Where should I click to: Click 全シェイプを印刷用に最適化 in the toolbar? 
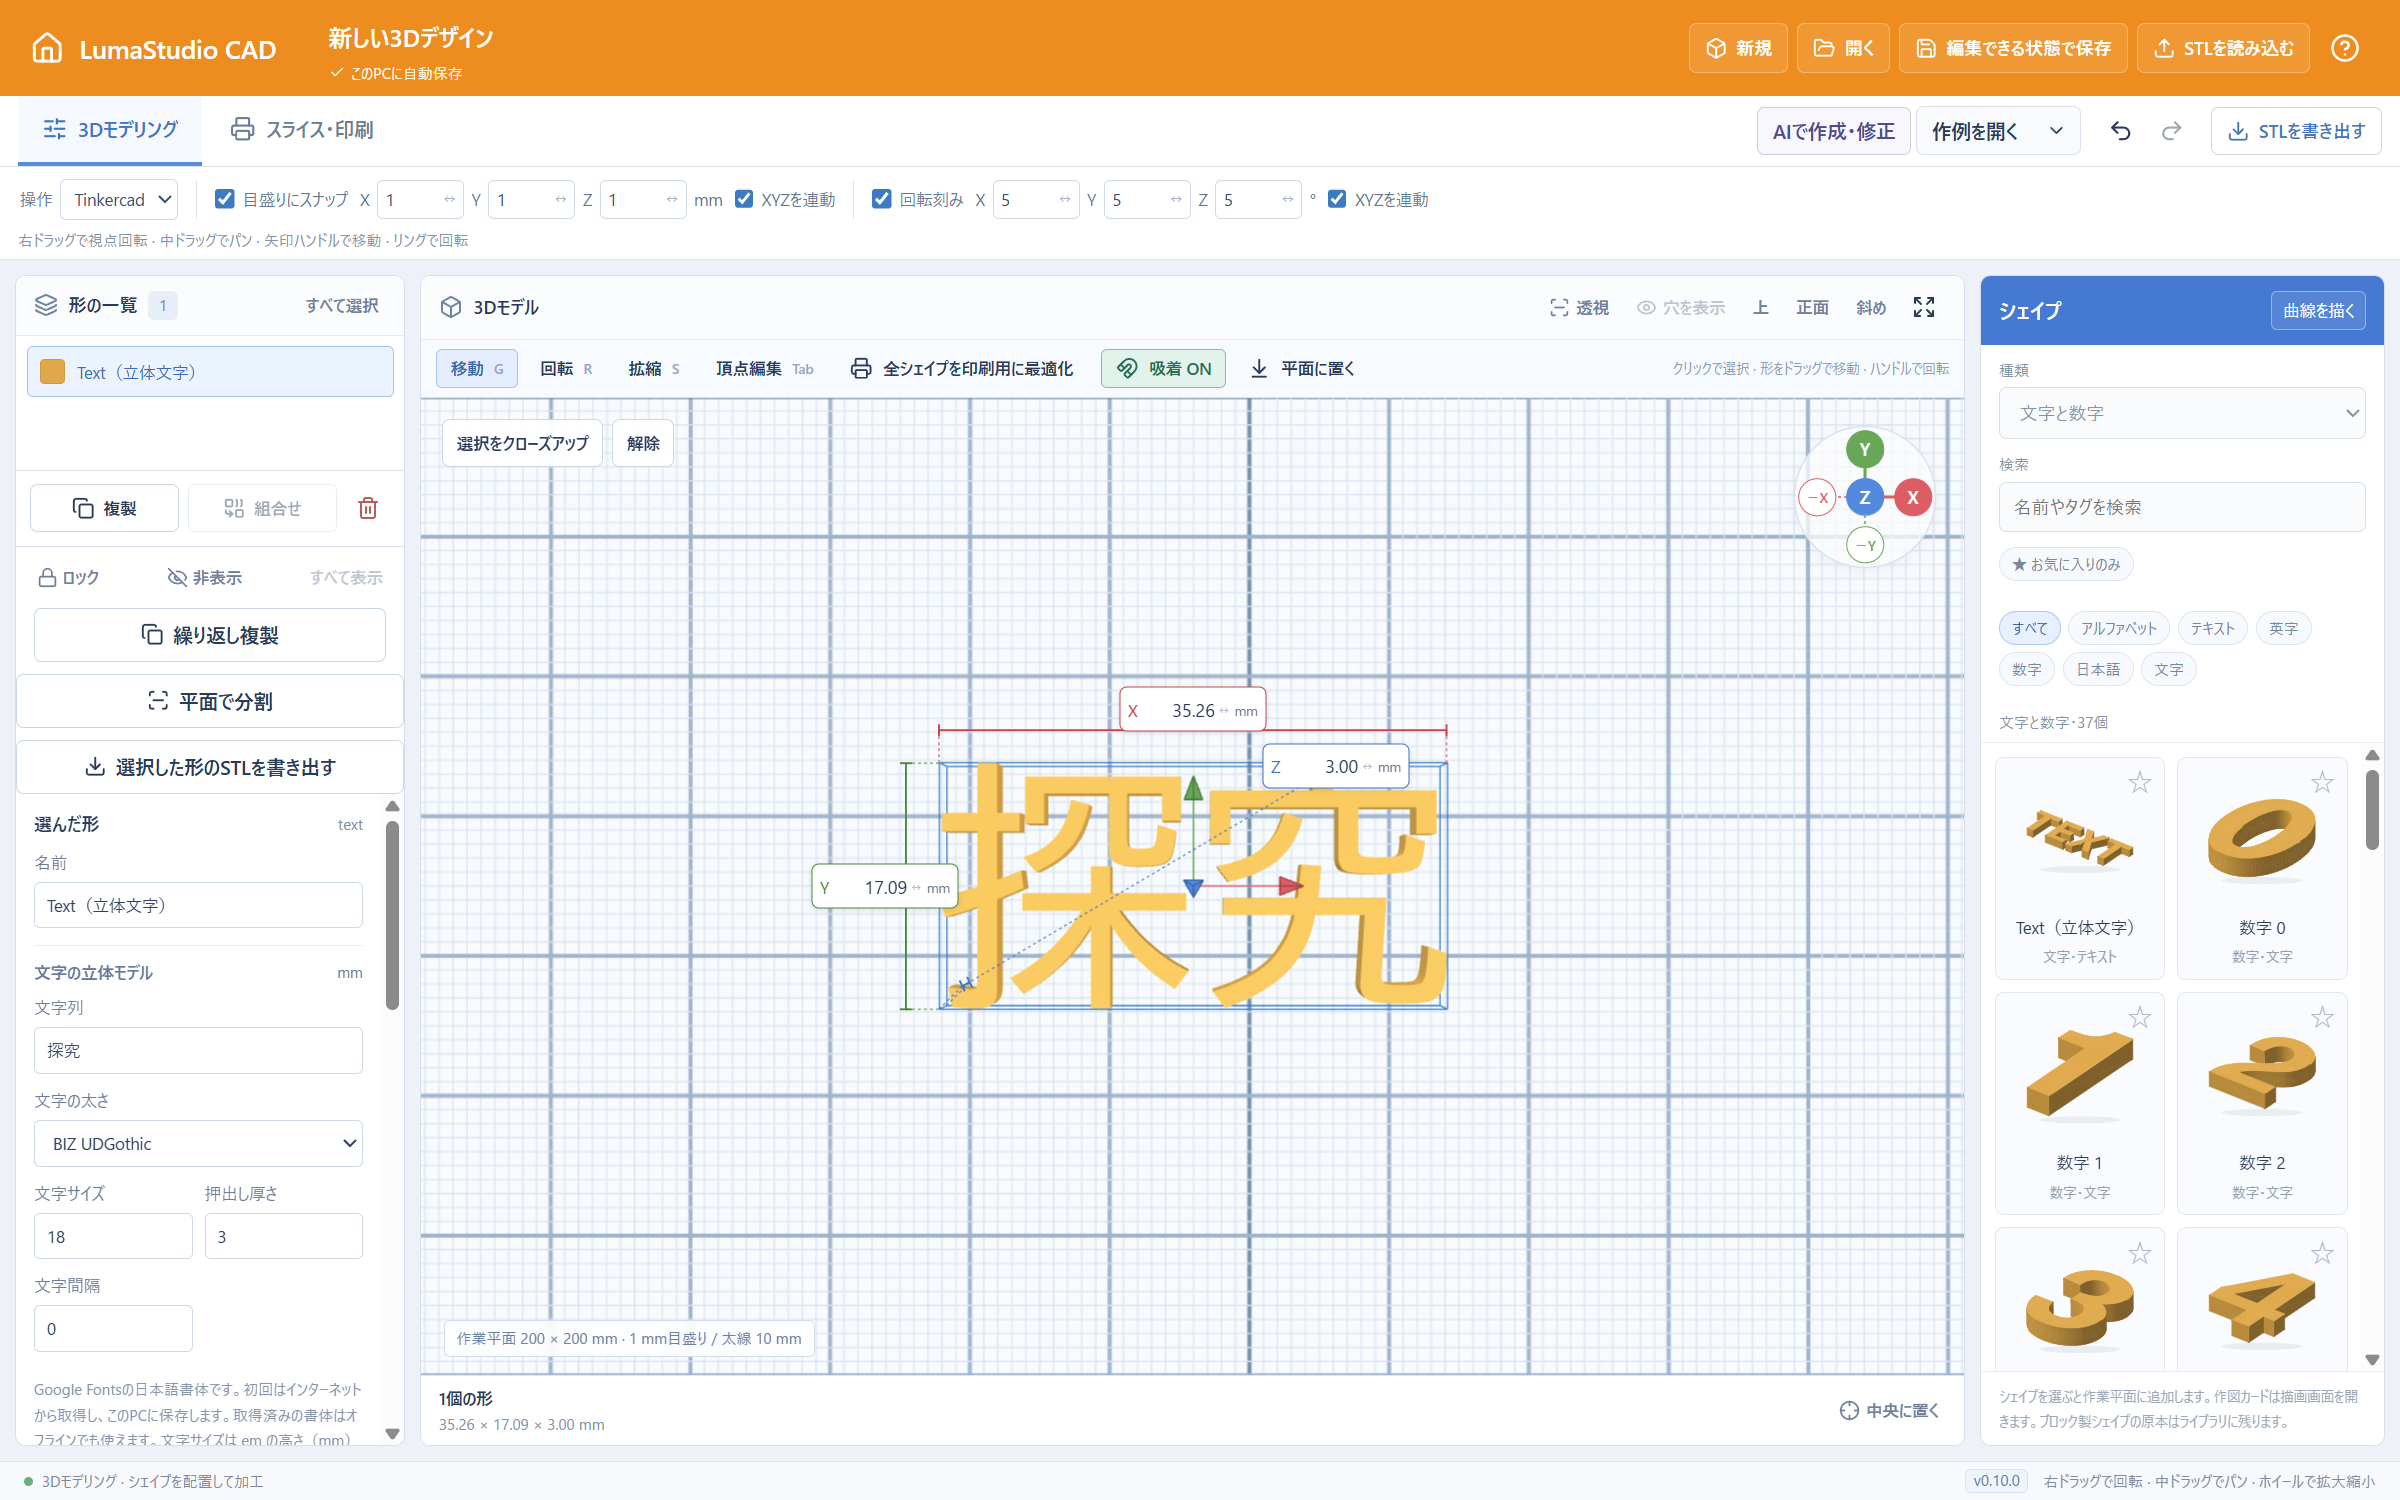[x=962, y=369]
